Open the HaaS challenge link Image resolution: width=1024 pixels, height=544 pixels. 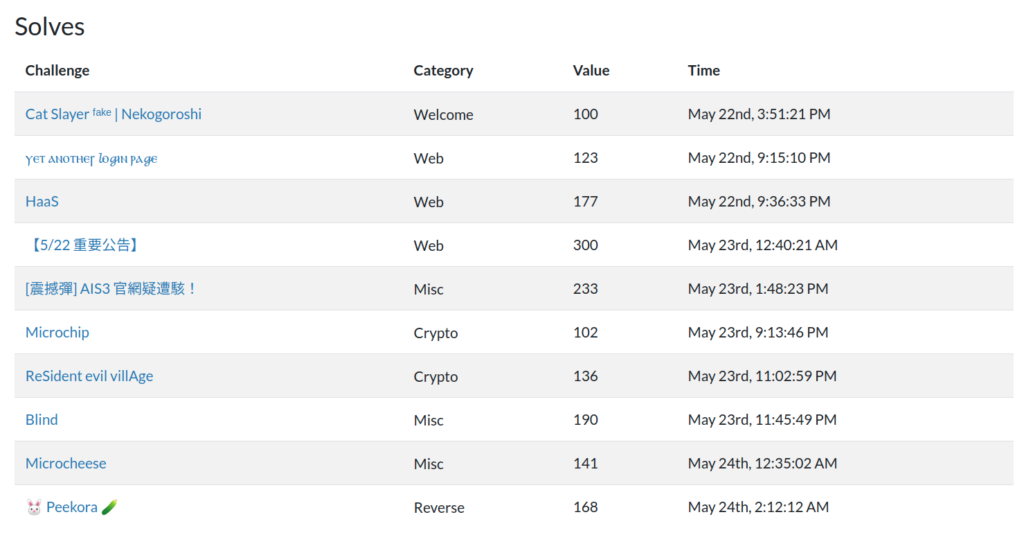42,202
